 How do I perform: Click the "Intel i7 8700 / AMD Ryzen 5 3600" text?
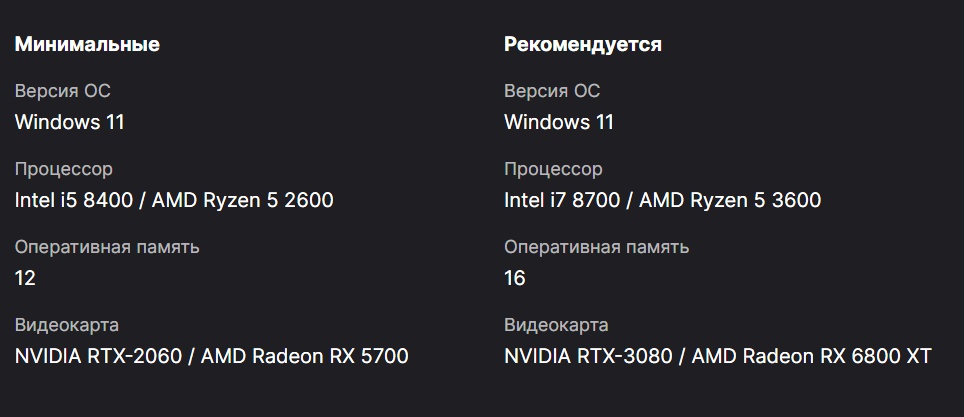[662, 200]
